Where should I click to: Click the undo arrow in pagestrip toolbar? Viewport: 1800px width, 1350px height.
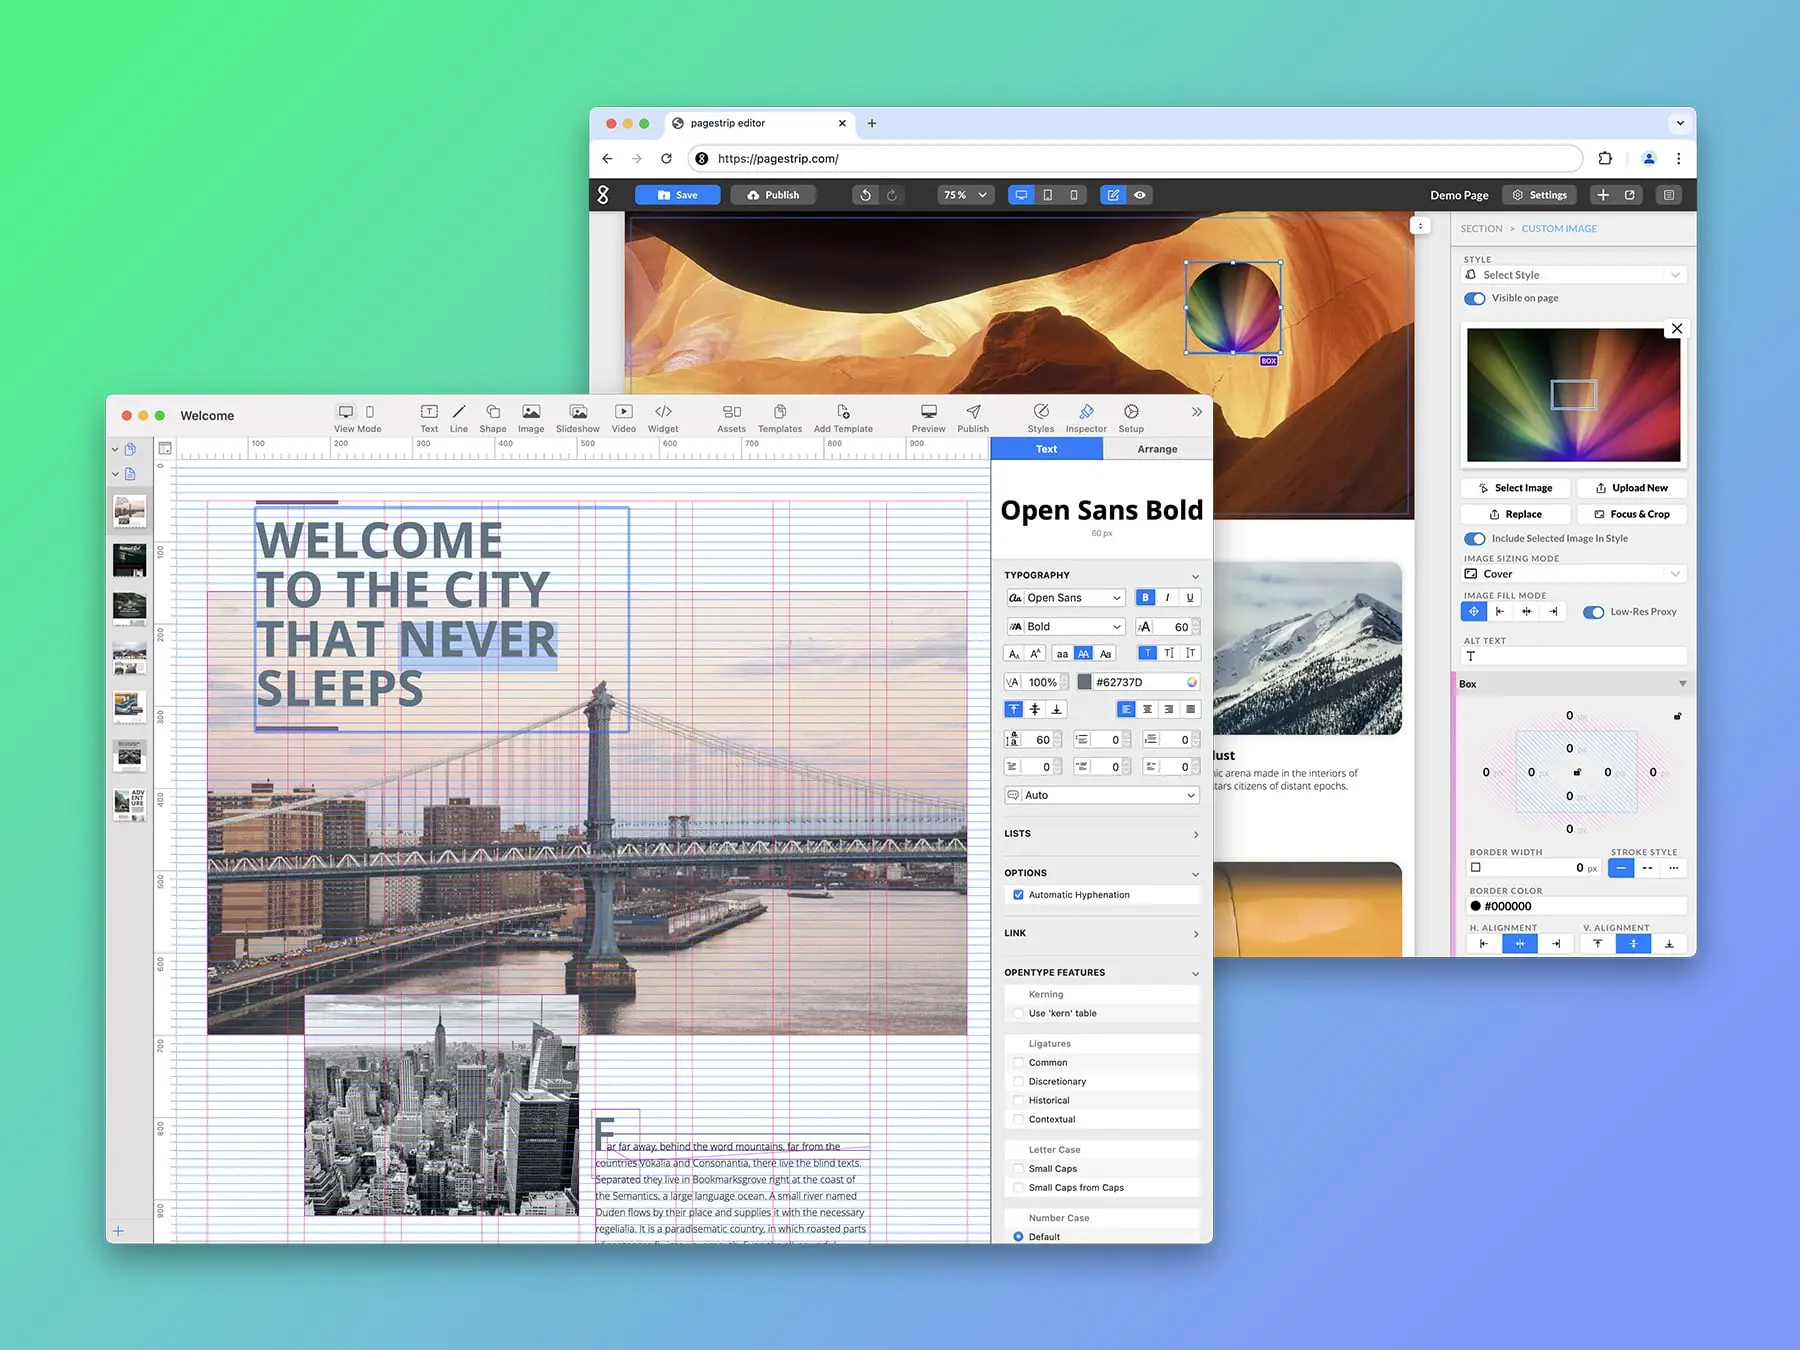point(866,195)
